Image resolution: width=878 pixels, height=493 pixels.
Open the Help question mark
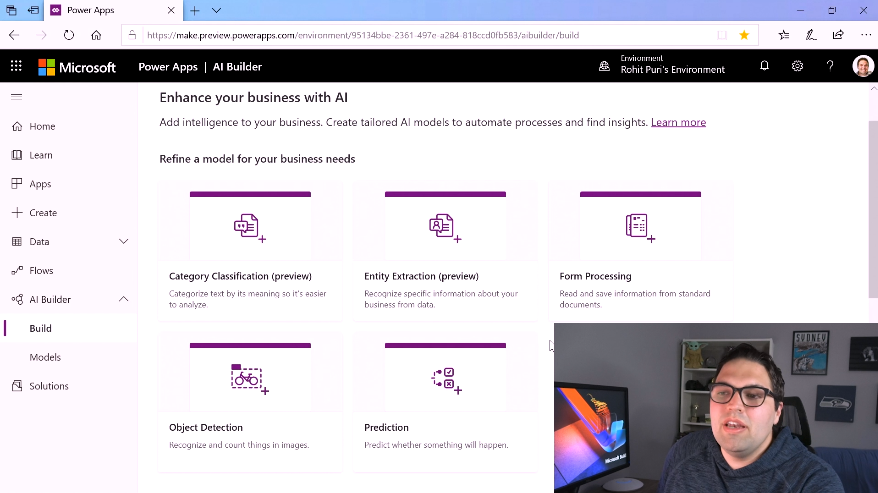coord(830,66)
